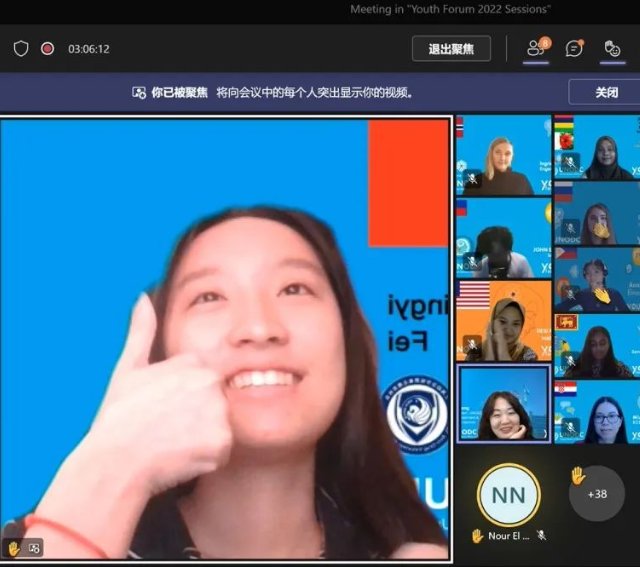Open the meeting chat icon
Screen dimensions: 640x567
click(574, 48)
